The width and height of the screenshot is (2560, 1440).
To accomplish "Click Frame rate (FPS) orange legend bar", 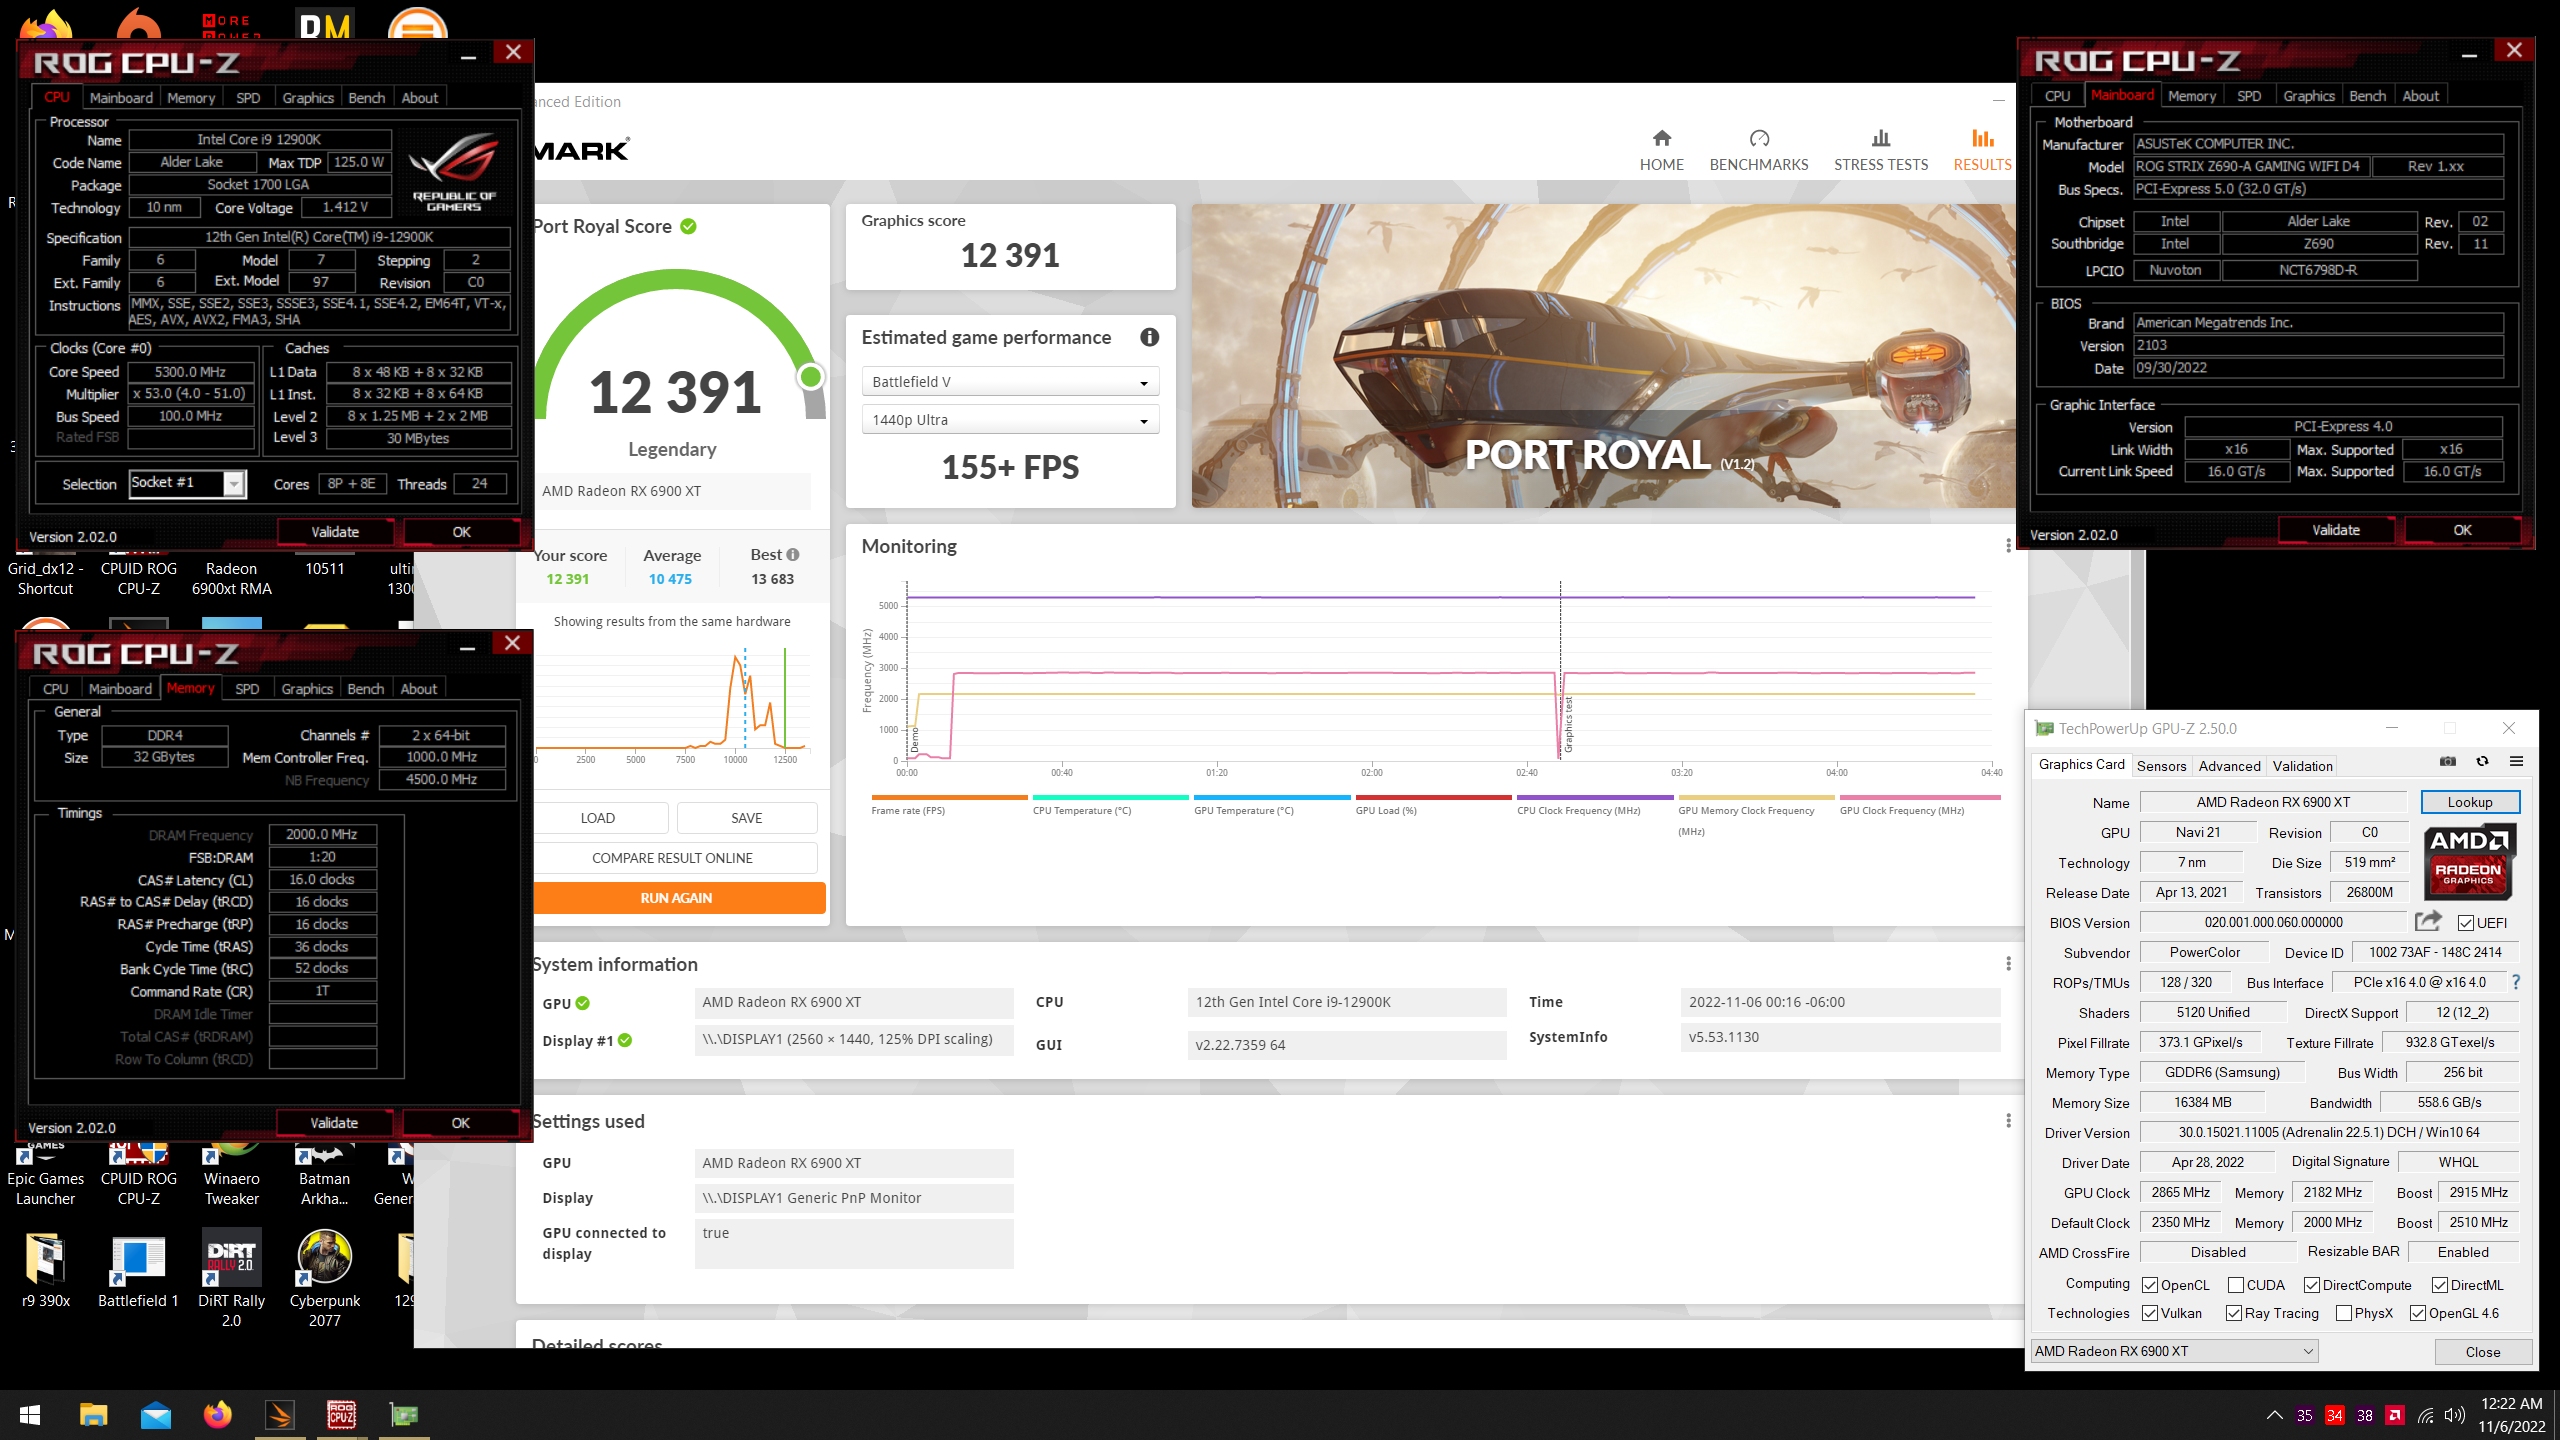I will (x=949, y=797).
